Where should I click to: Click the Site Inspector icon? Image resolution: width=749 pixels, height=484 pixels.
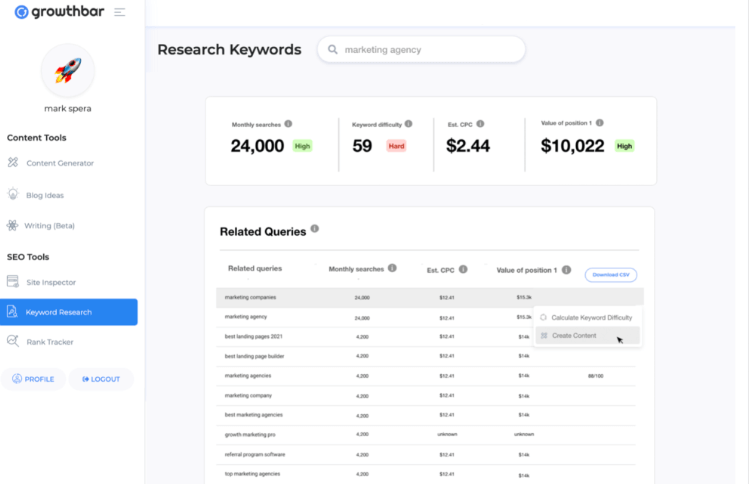click(13, 281)
